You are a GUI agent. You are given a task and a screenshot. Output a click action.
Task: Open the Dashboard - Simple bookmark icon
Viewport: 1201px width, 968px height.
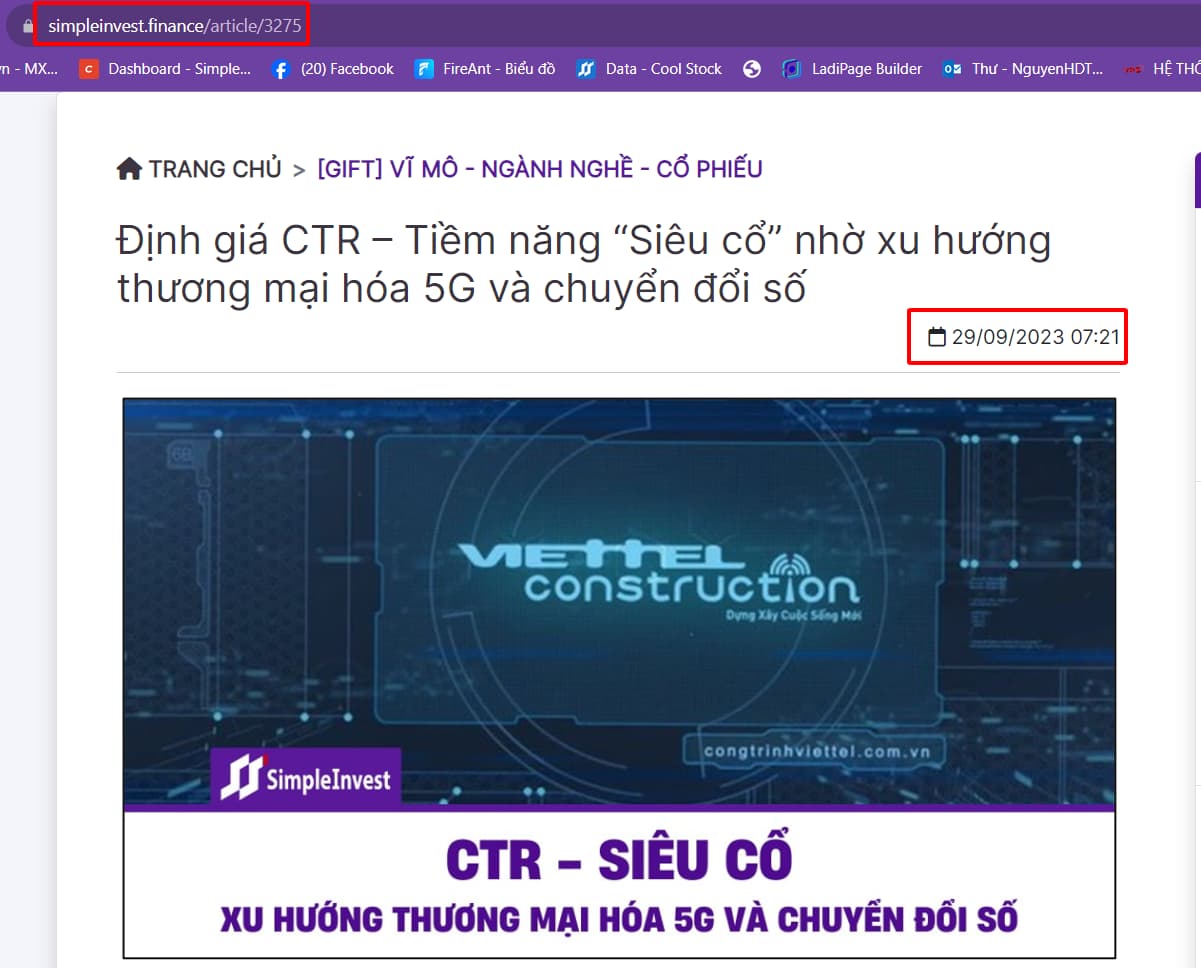[x=89, y=69]
